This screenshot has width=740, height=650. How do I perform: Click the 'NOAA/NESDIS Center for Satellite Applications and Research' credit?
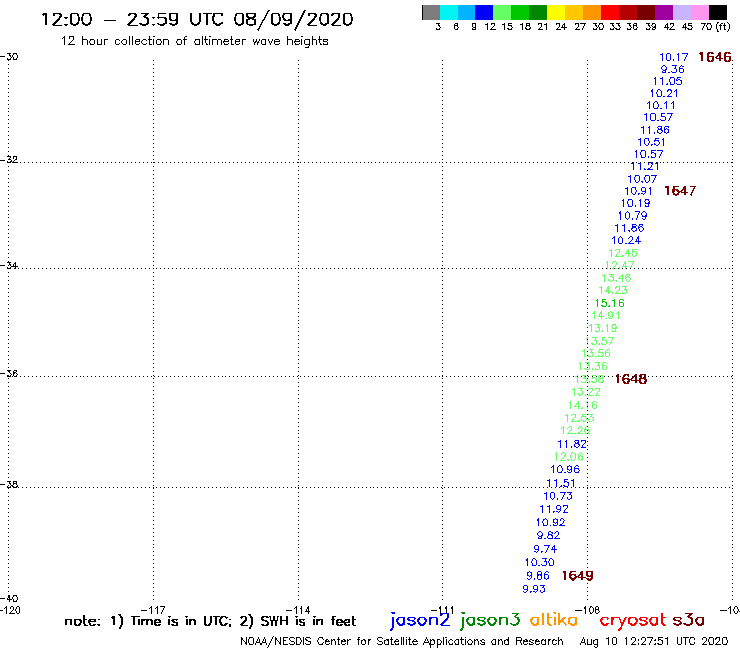coord(402,642)
